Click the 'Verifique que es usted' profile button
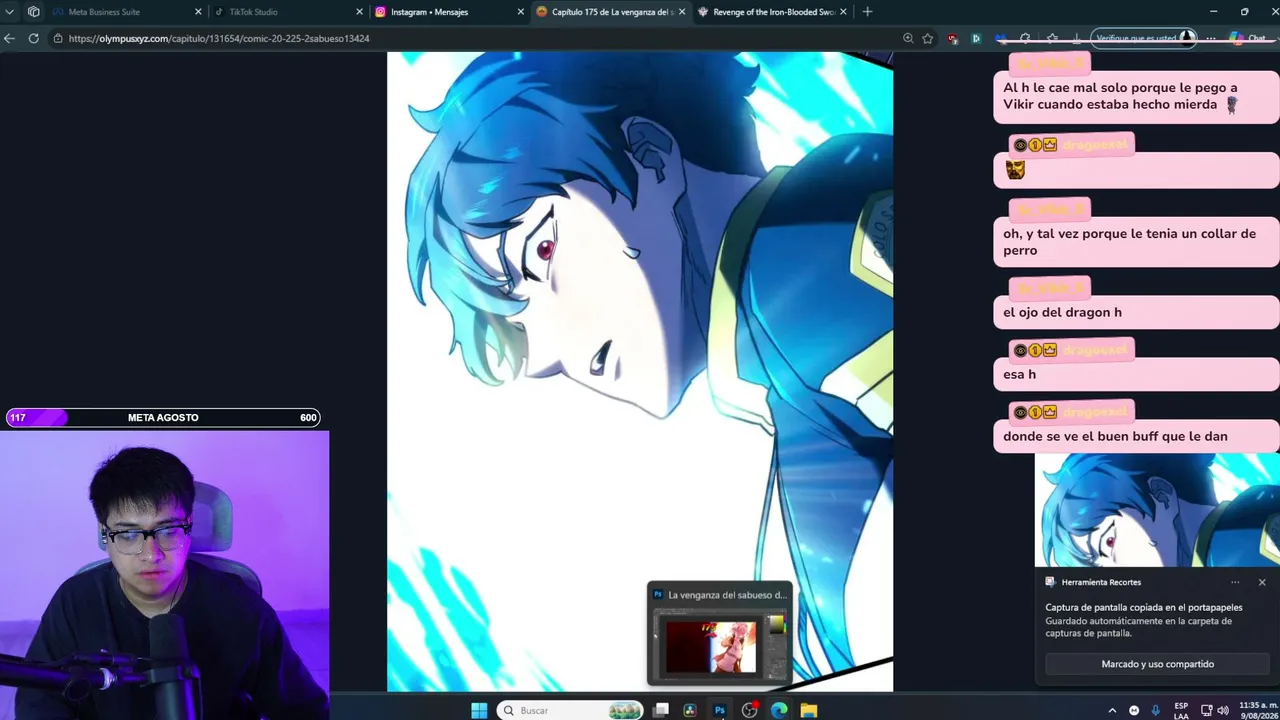 [x=1144, y=38]
